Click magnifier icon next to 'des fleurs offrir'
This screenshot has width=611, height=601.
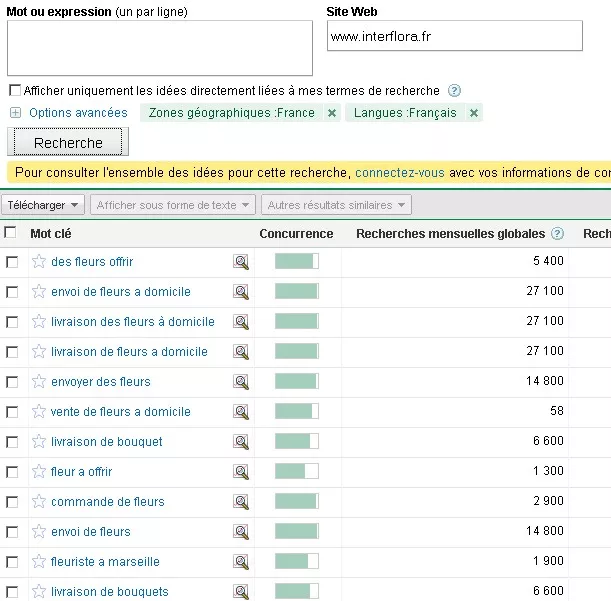[x=241, y=262]
